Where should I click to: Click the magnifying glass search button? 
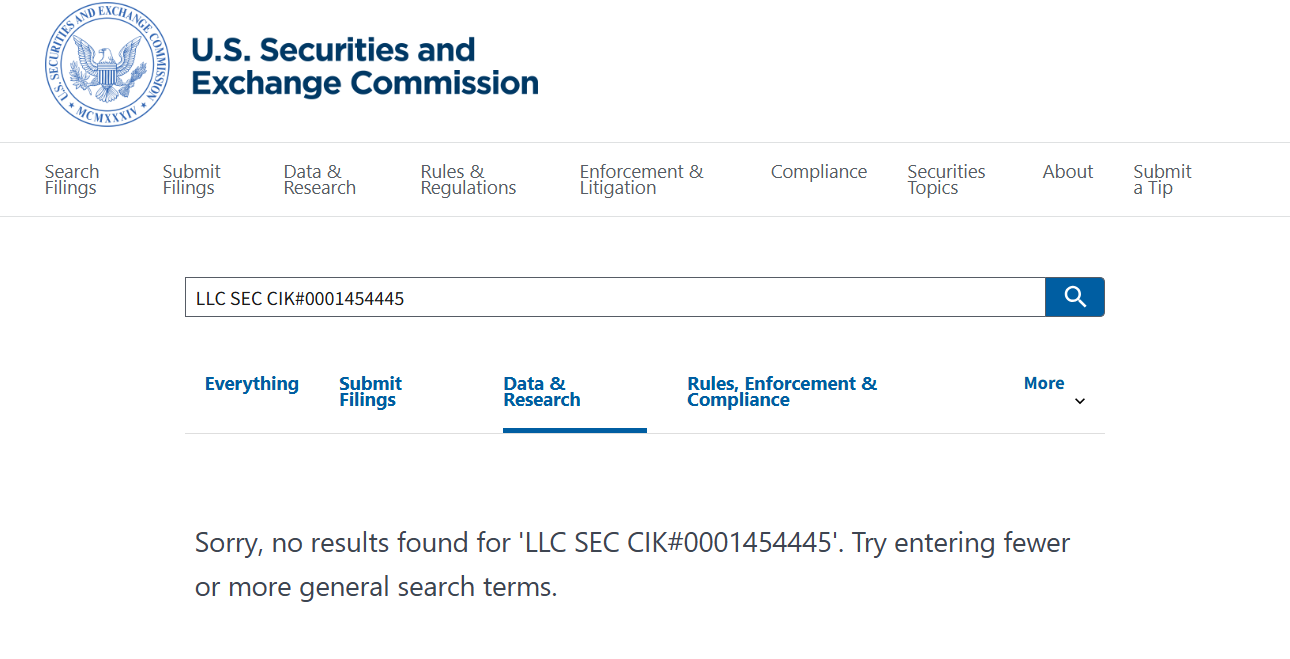point(1075,297)
